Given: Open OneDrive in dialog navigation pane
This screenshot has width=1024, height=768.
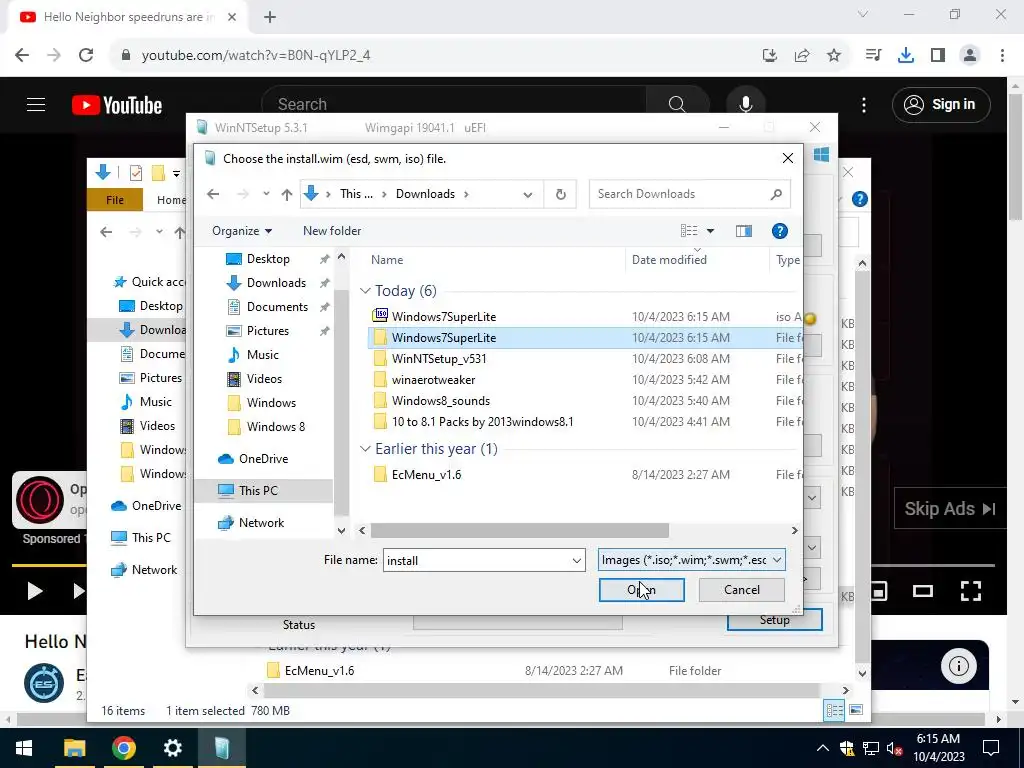Looking at the screenshot, I should point(263,458).
